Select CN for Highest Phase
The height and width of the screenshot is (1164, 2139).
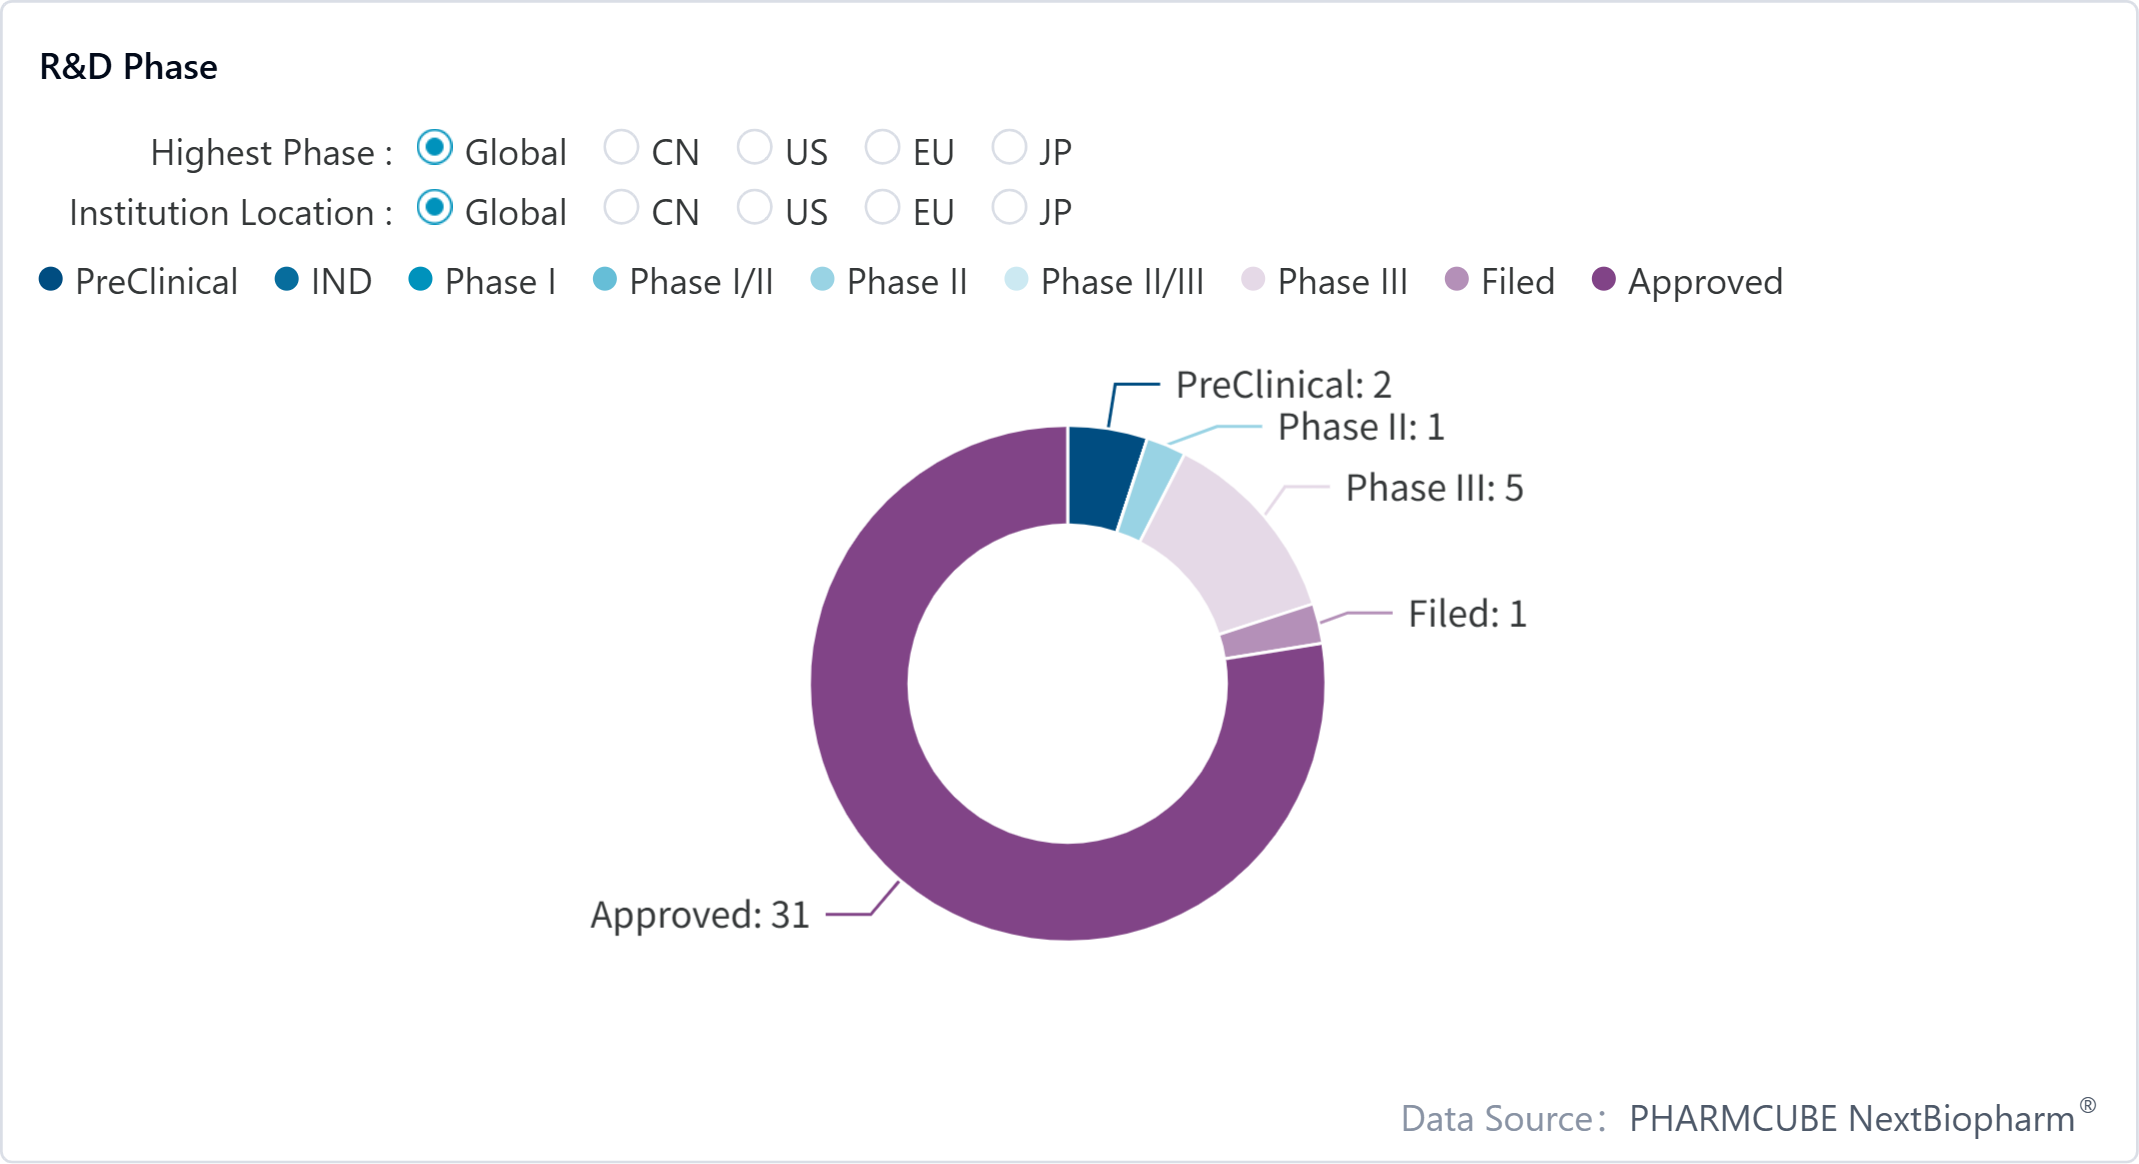[621, 148]
